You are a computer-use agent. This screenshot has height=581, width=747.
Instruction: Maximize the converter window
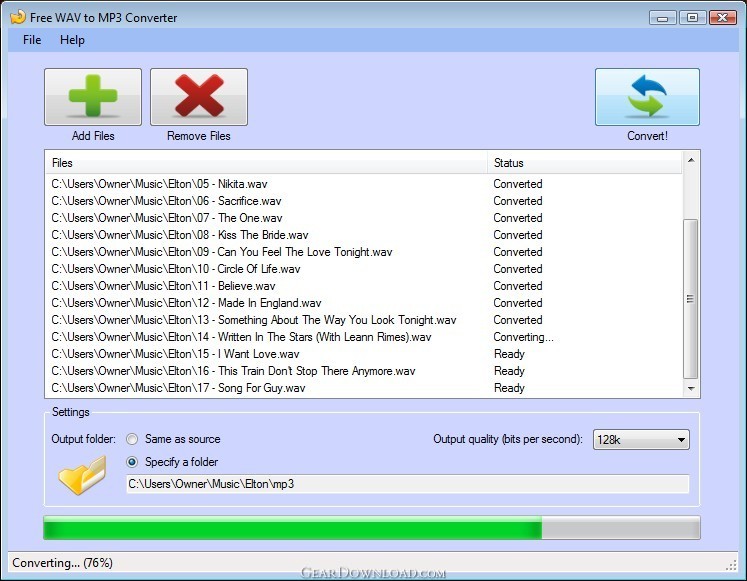click(x=692, y=18)
